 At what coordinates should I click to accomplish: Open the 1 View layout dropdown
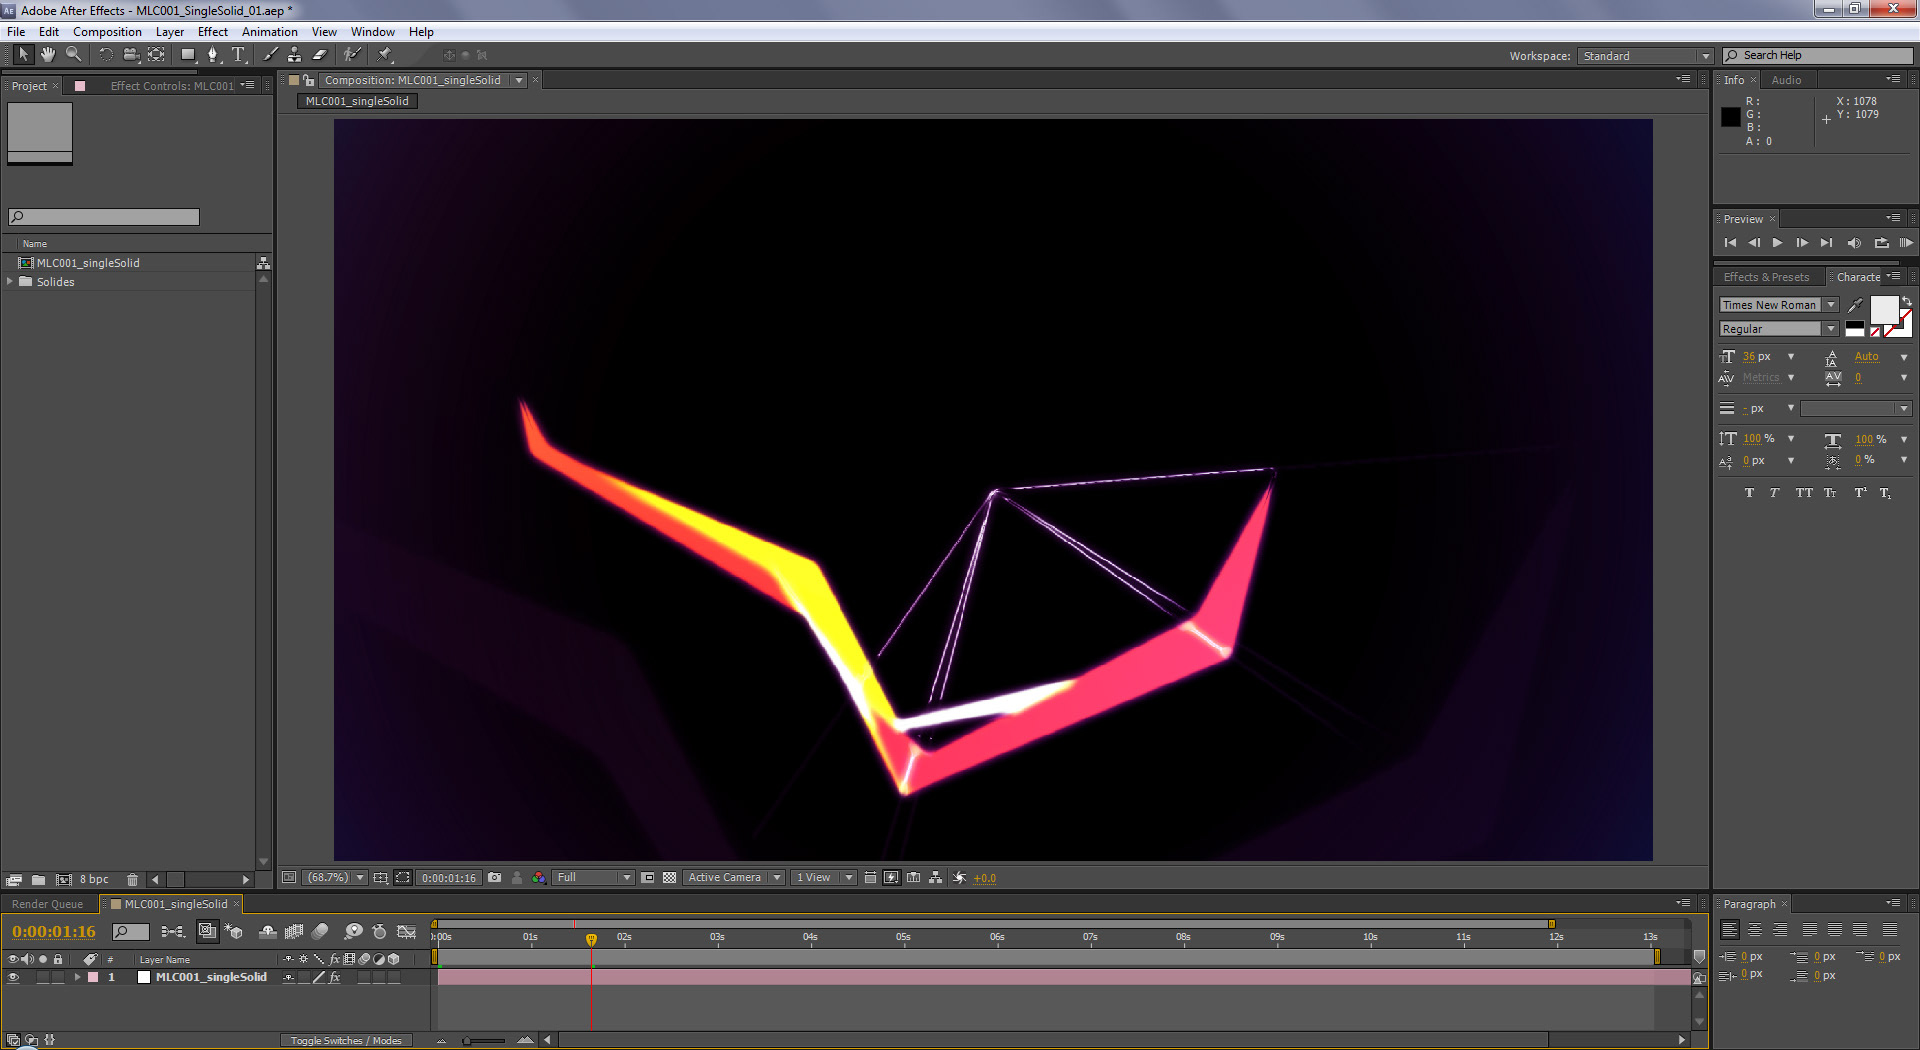(824, 878)
